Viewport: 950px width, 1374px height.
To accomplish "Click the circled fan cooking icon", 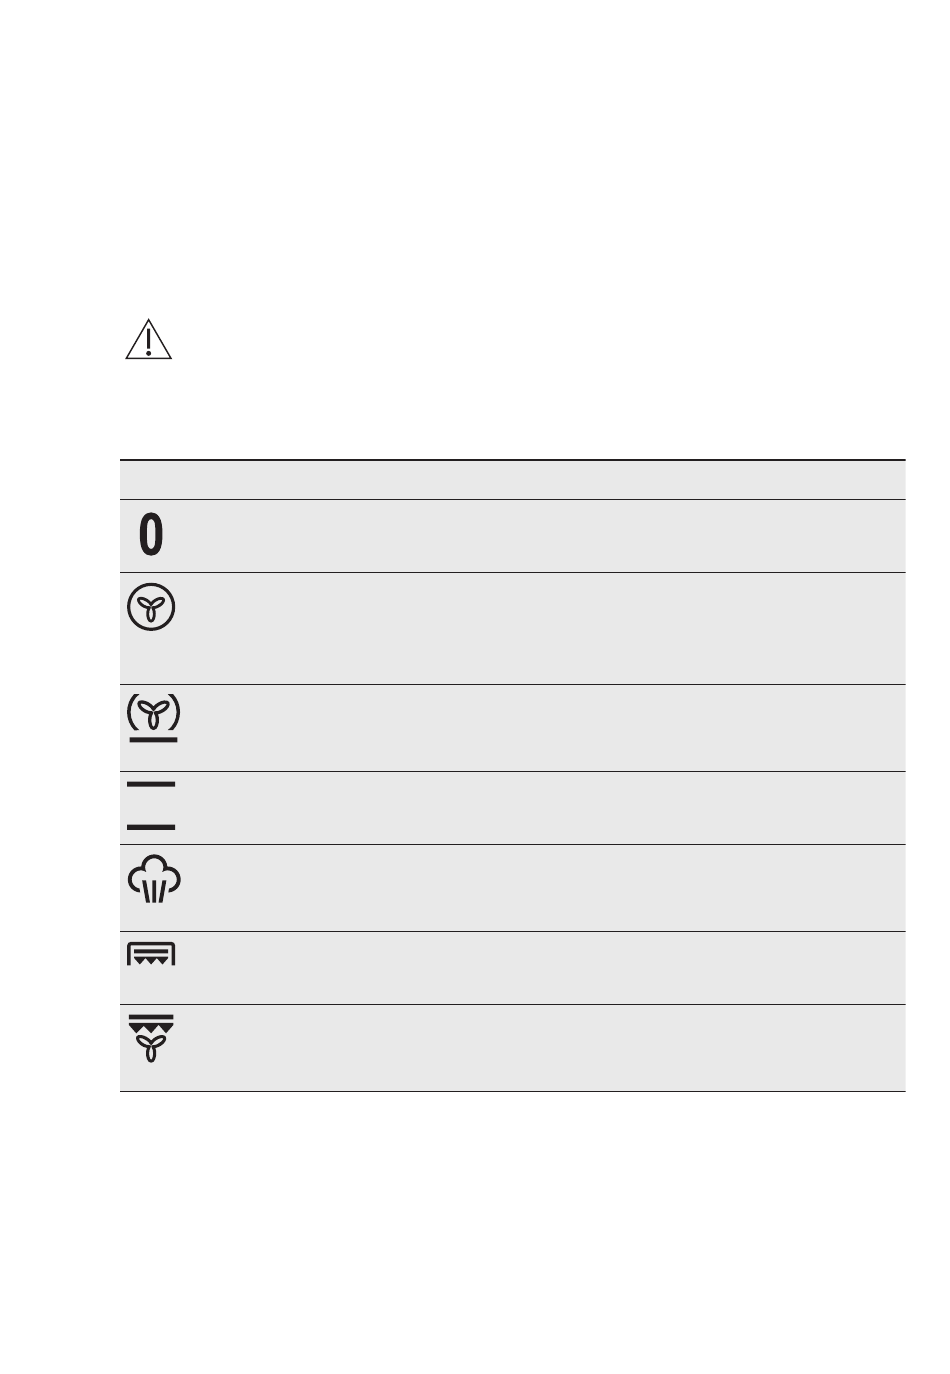I will pyautogui.click(x=151, y=608).
